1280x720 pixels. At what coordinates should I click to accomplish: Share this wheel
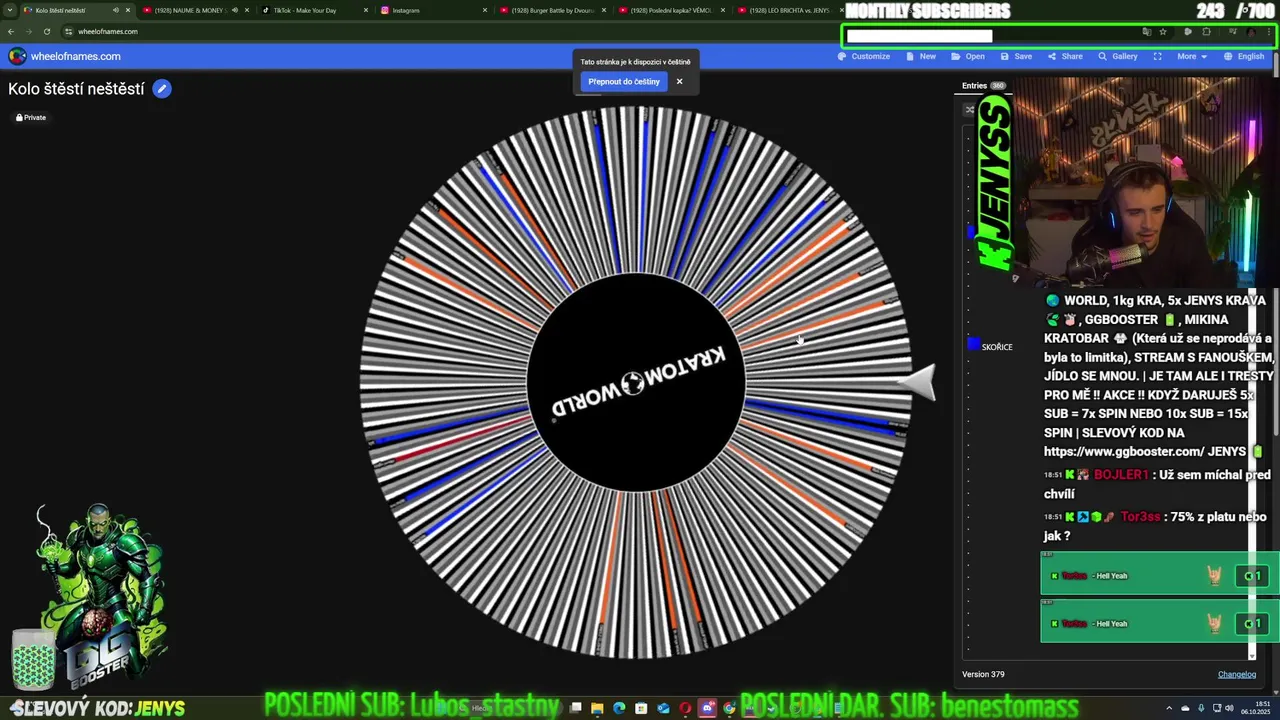pyautogui.click(x=1065, y=56)
